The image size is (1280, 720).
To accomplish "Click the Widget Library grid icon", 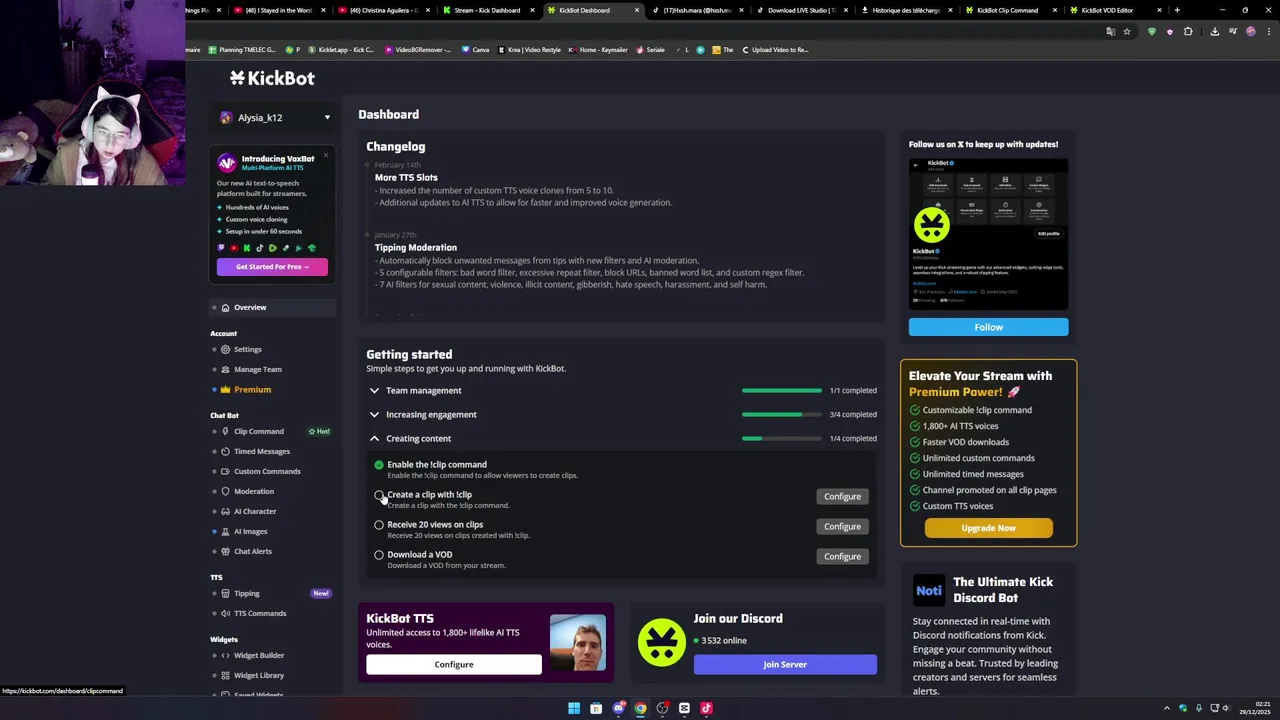I will 225,675.
